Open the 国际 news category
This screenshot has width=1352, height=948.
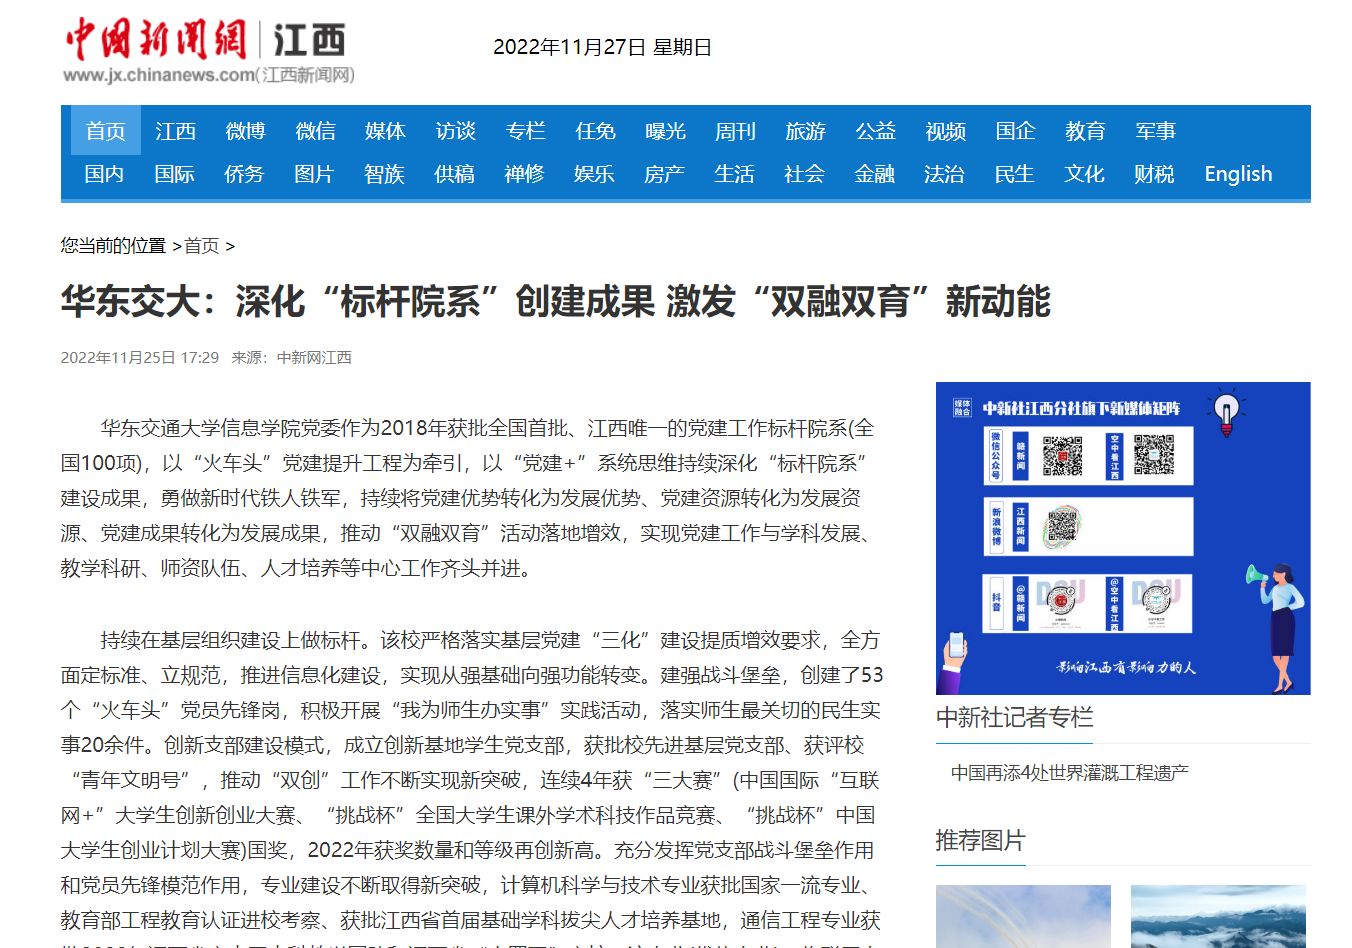(x=174, y=174)
